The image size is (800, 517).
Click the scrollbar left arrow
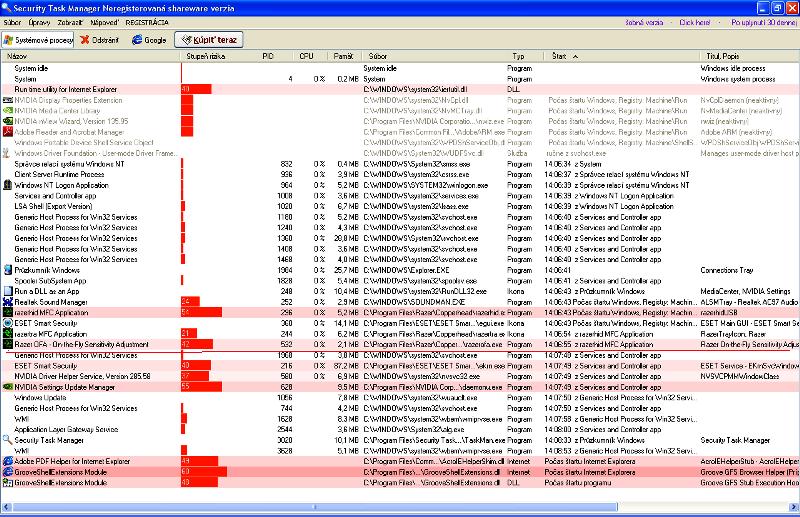coord(7,507)
